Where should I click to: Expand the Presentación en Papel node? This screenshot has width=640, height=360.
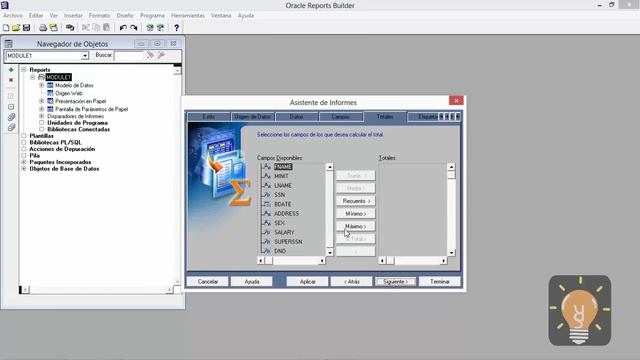41,101
